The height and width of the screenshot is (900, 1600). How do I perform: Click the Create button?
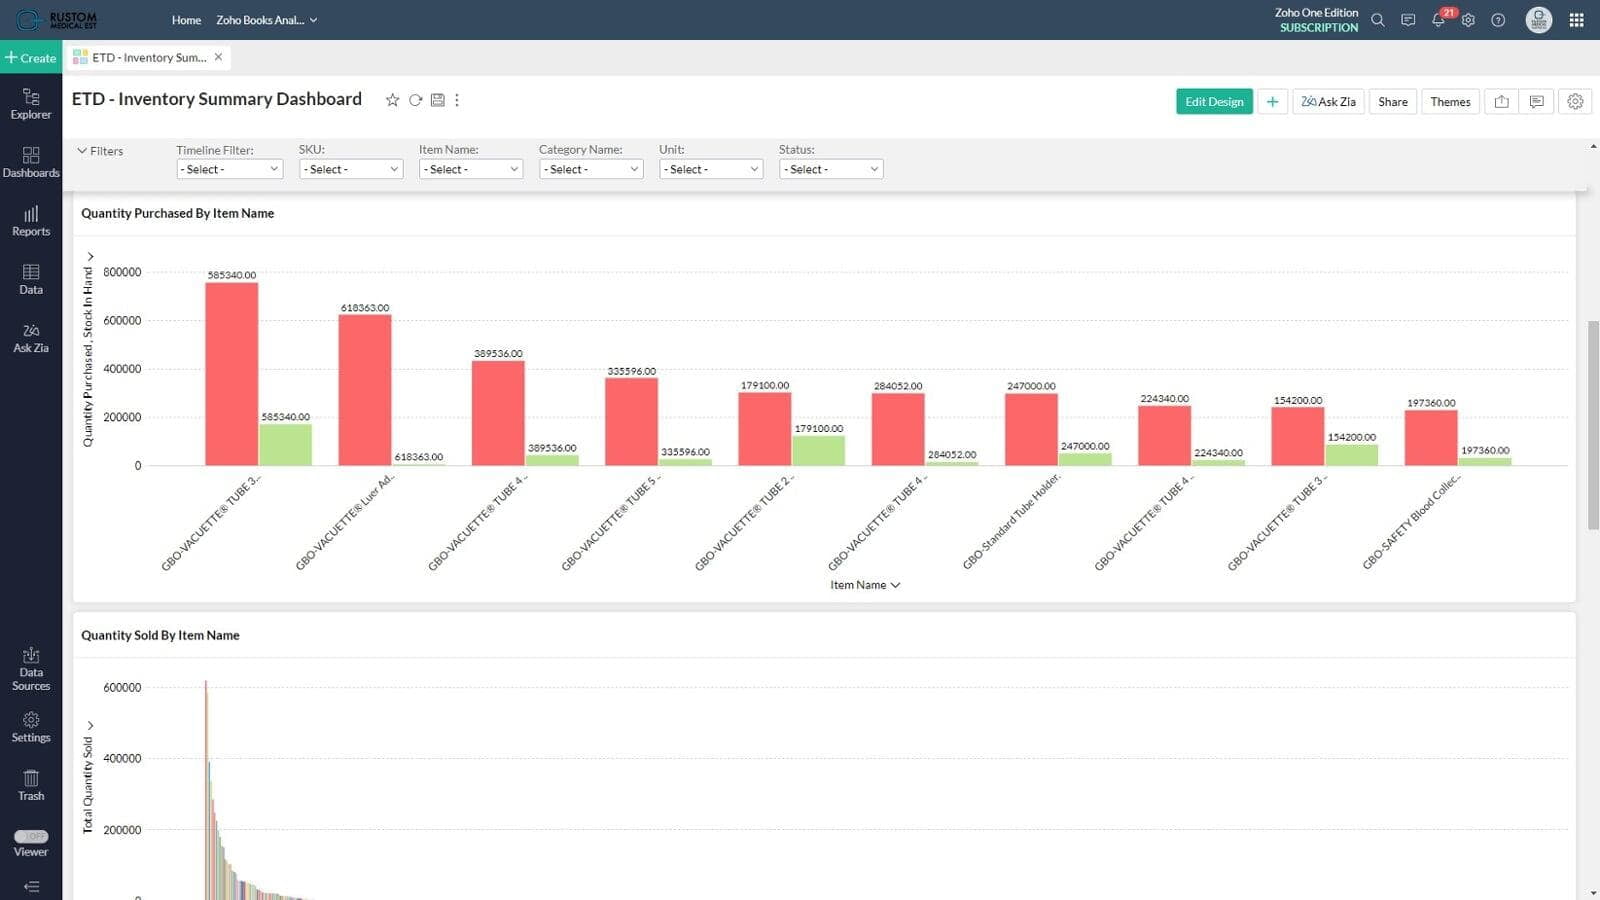(x=31, y=58)
